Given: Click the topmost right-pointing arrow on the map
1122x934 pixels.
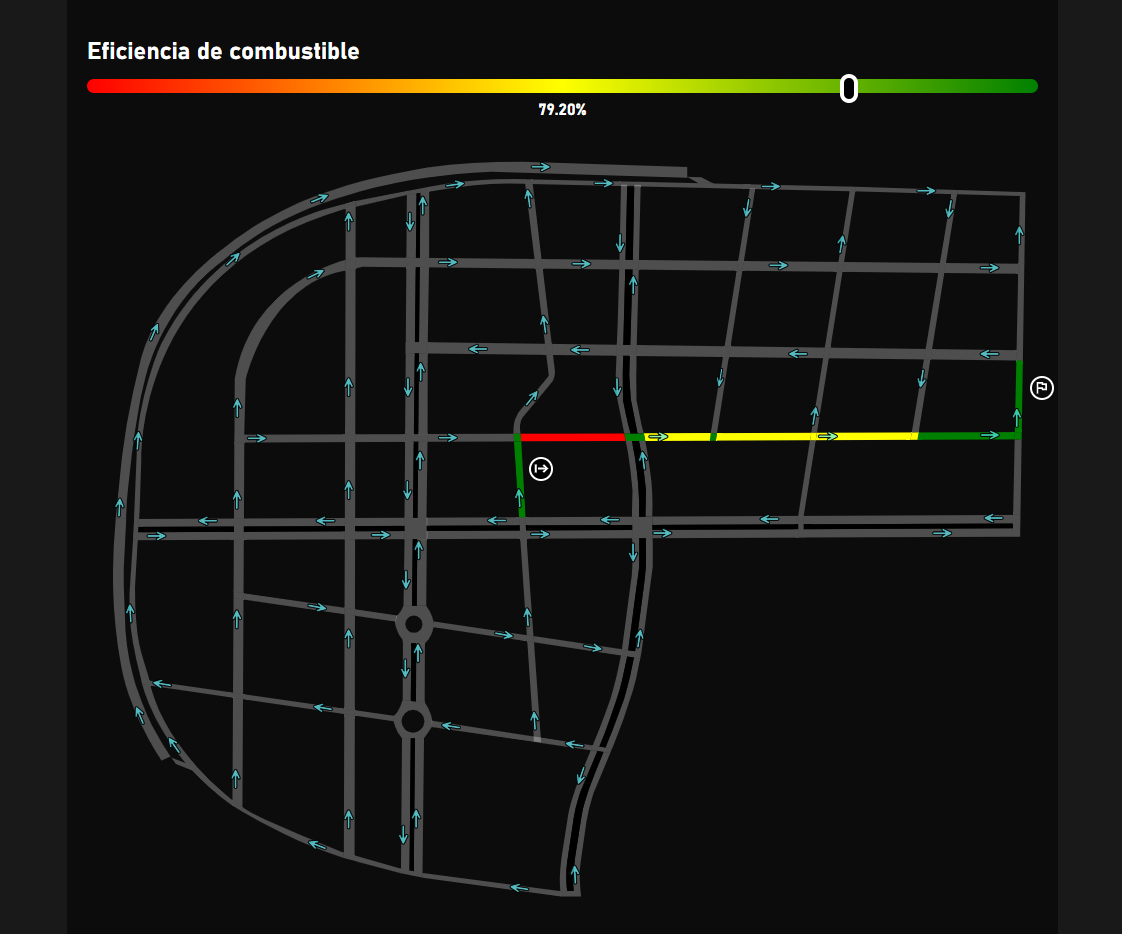Looking at the screenshot, I should click(x=541, y=166).
